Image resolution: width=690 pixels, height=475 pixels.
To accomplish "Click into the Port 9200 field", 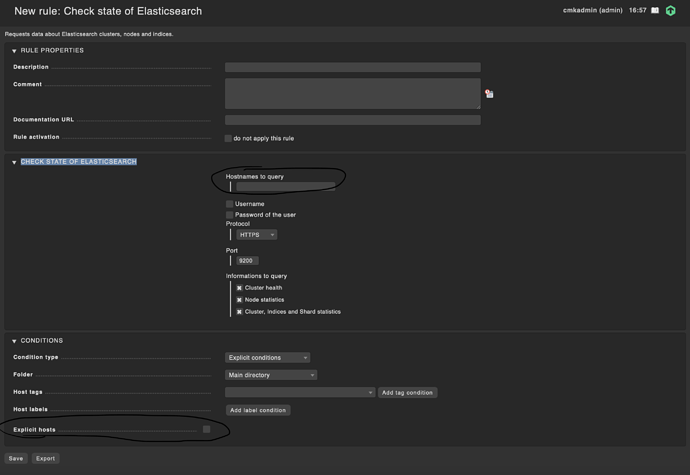I will pos(247,261).
